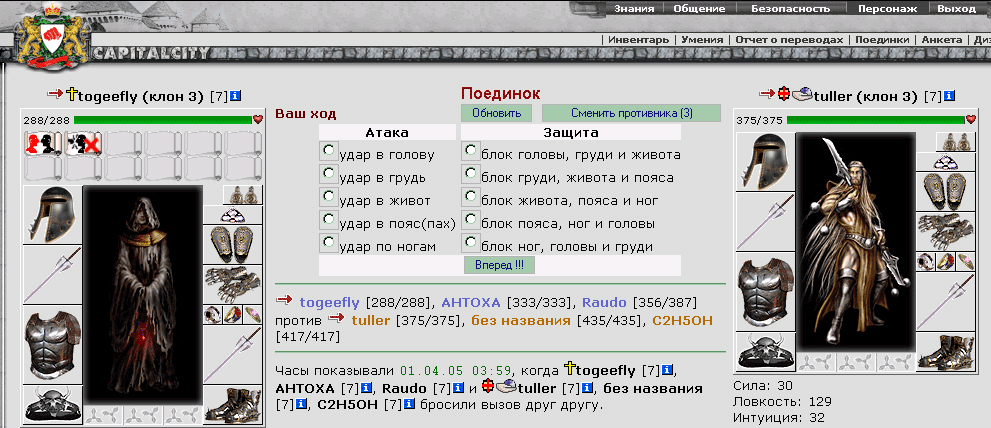Click tuller's chest armor slot
The image size is (991, 428).
(x=765, y=291)
